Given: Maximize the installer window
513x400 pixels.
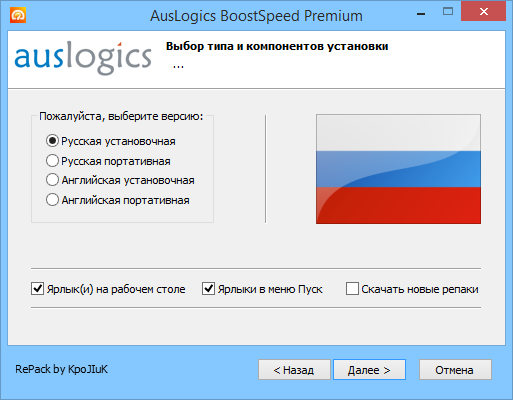Looking at the screenshot, I should tap(448, 12).
